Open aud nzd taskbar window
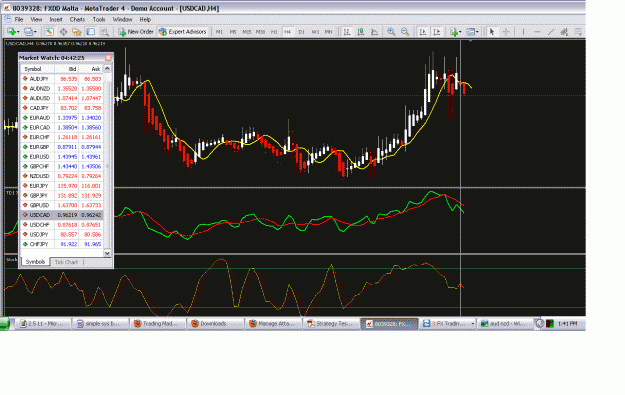Screen dimensions: 625x395 pos(505,324)
